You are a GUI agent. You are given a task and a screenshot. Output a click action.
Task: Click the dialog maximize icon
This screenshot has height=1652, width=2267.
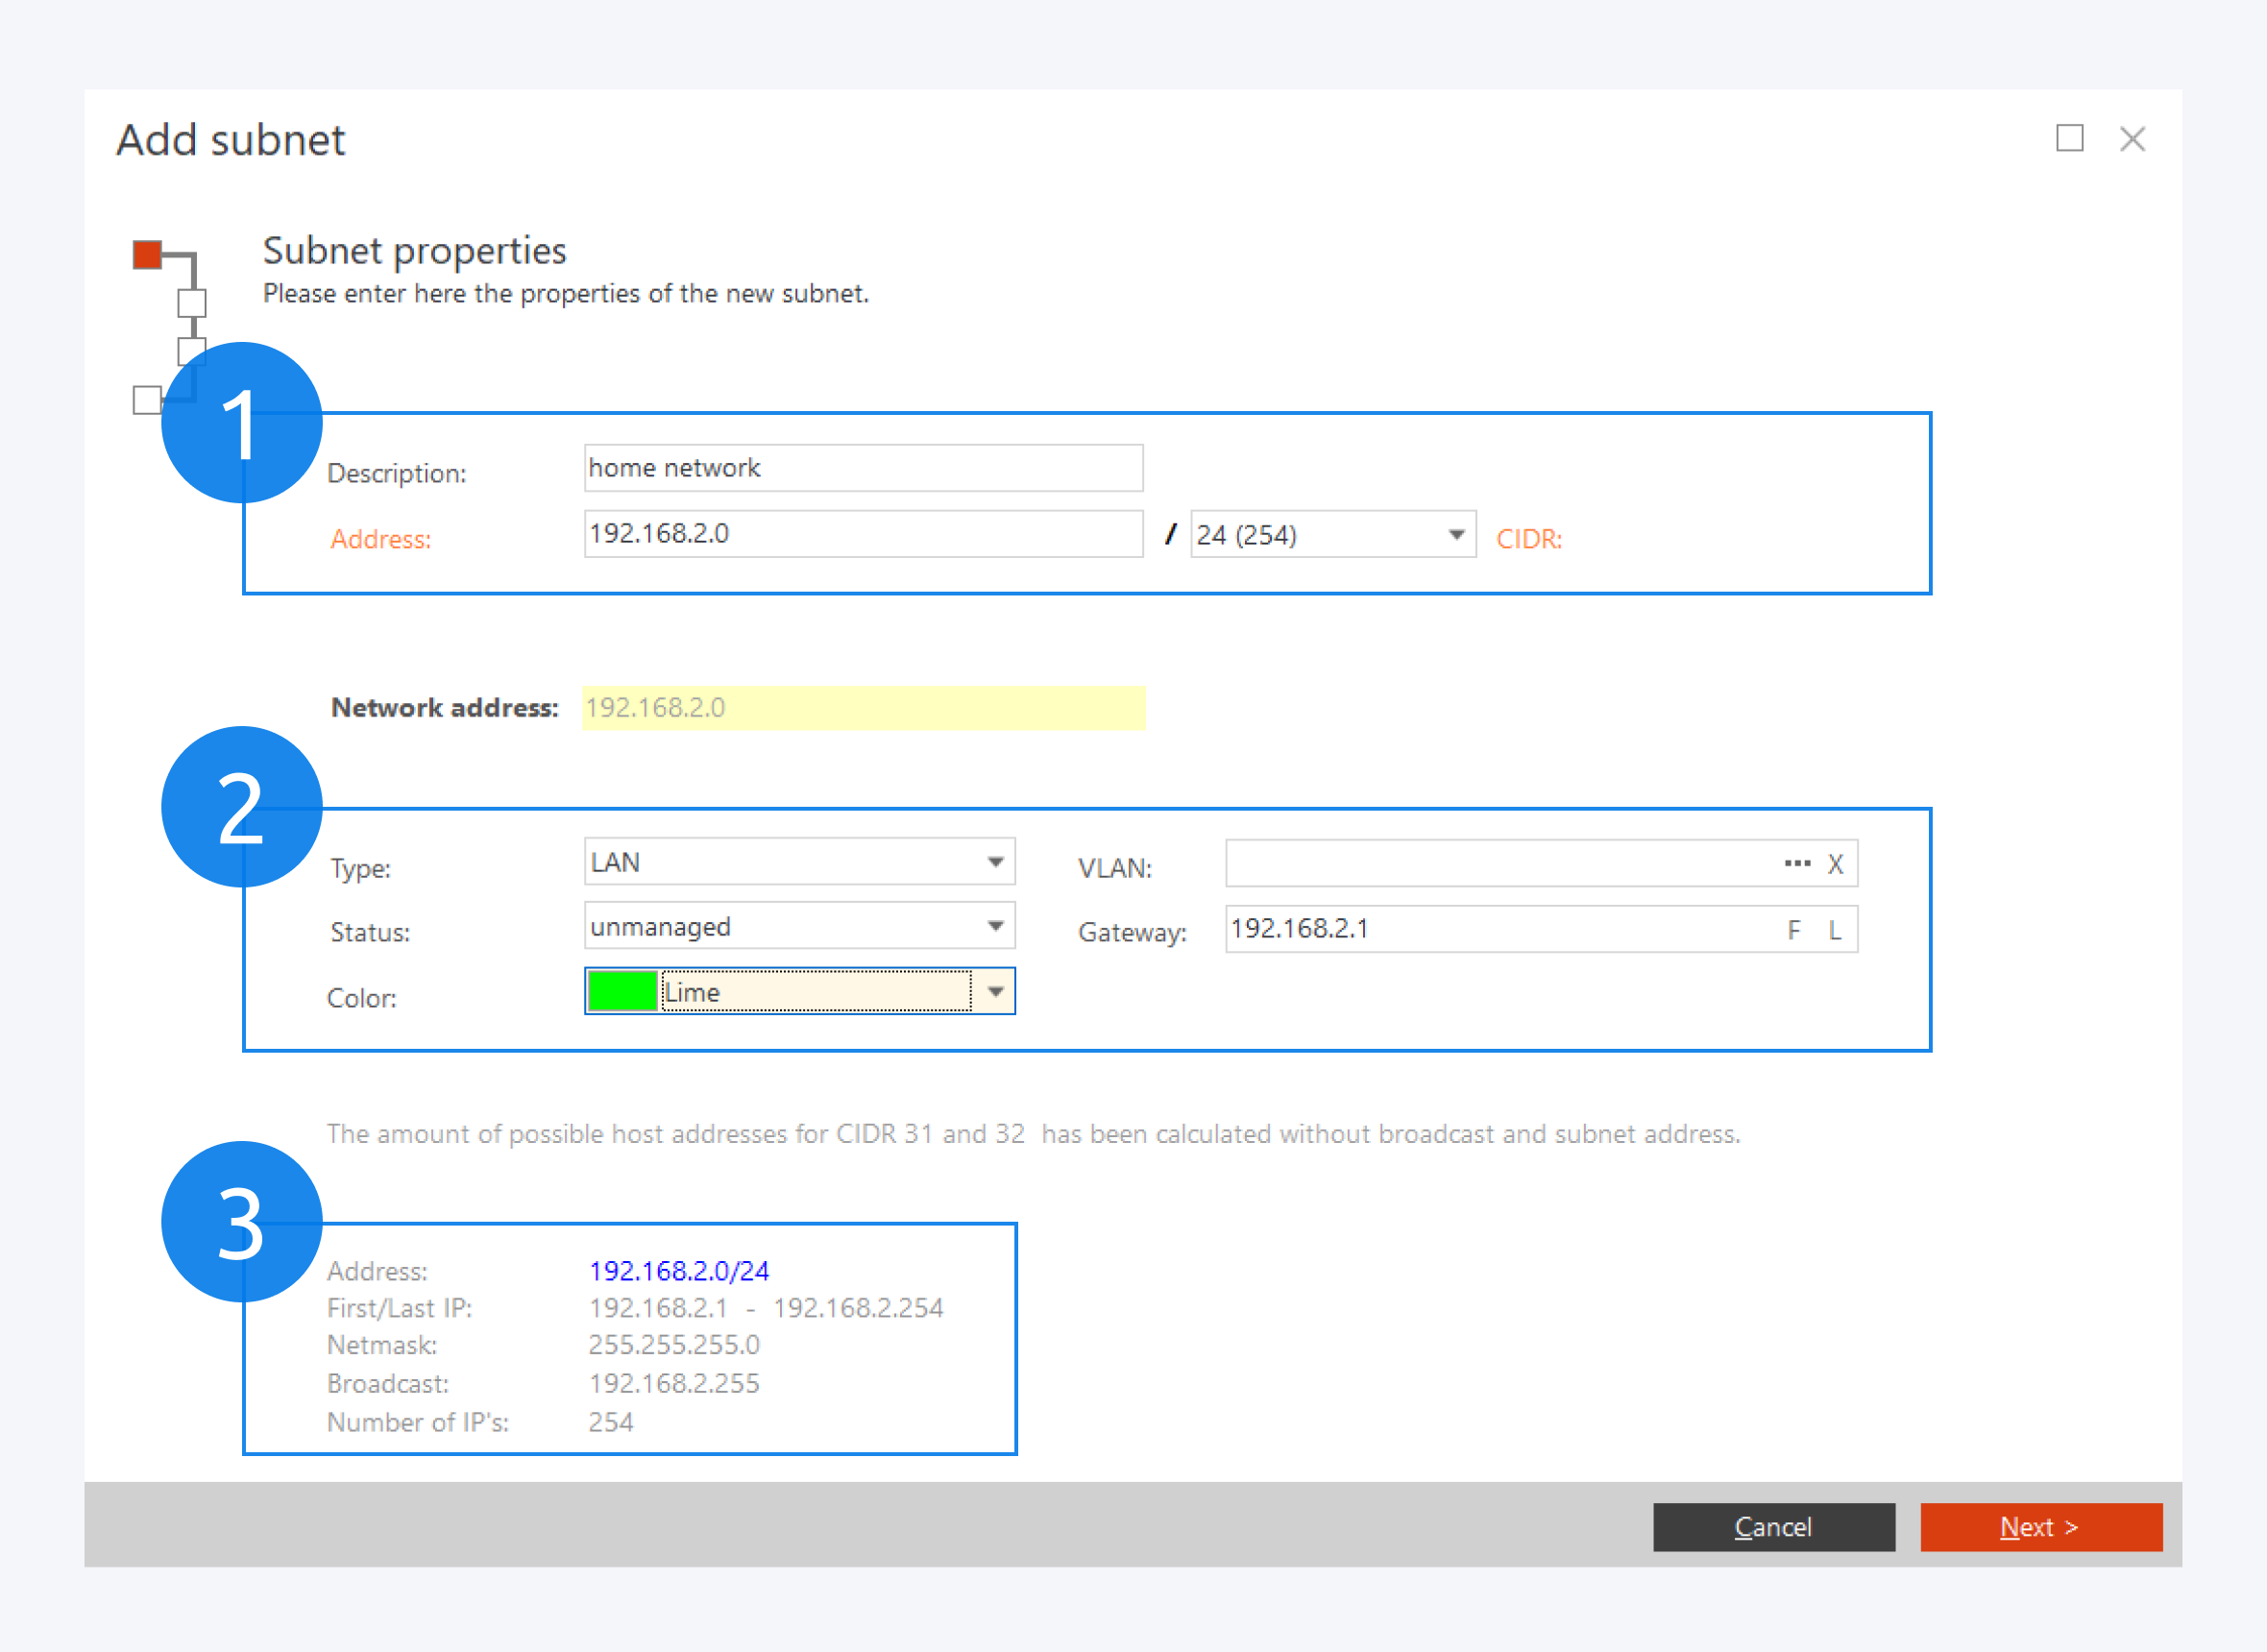tap(2069, 139)
